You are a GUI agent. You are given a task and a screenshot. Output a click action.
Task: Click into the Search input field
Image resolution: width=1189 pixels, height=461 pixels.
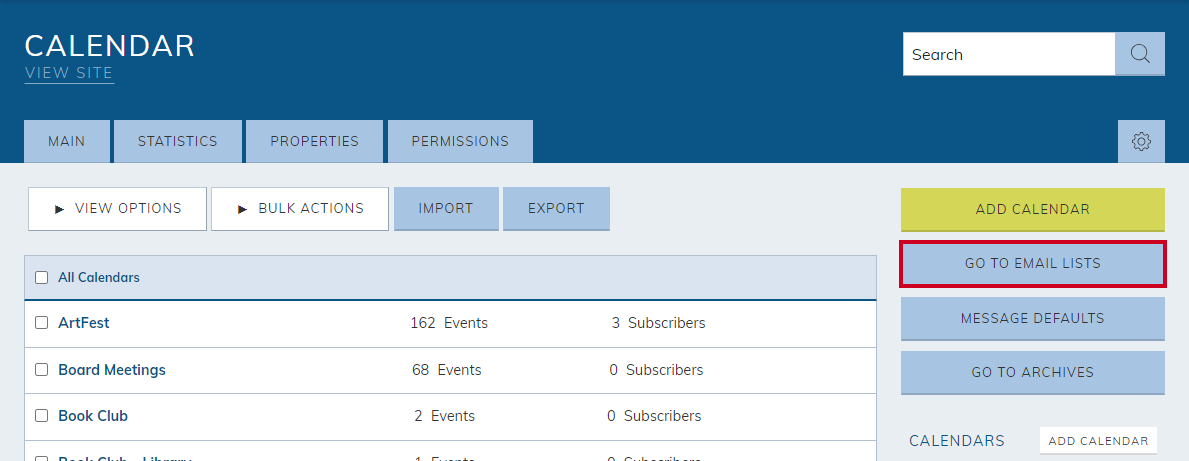1009,54
